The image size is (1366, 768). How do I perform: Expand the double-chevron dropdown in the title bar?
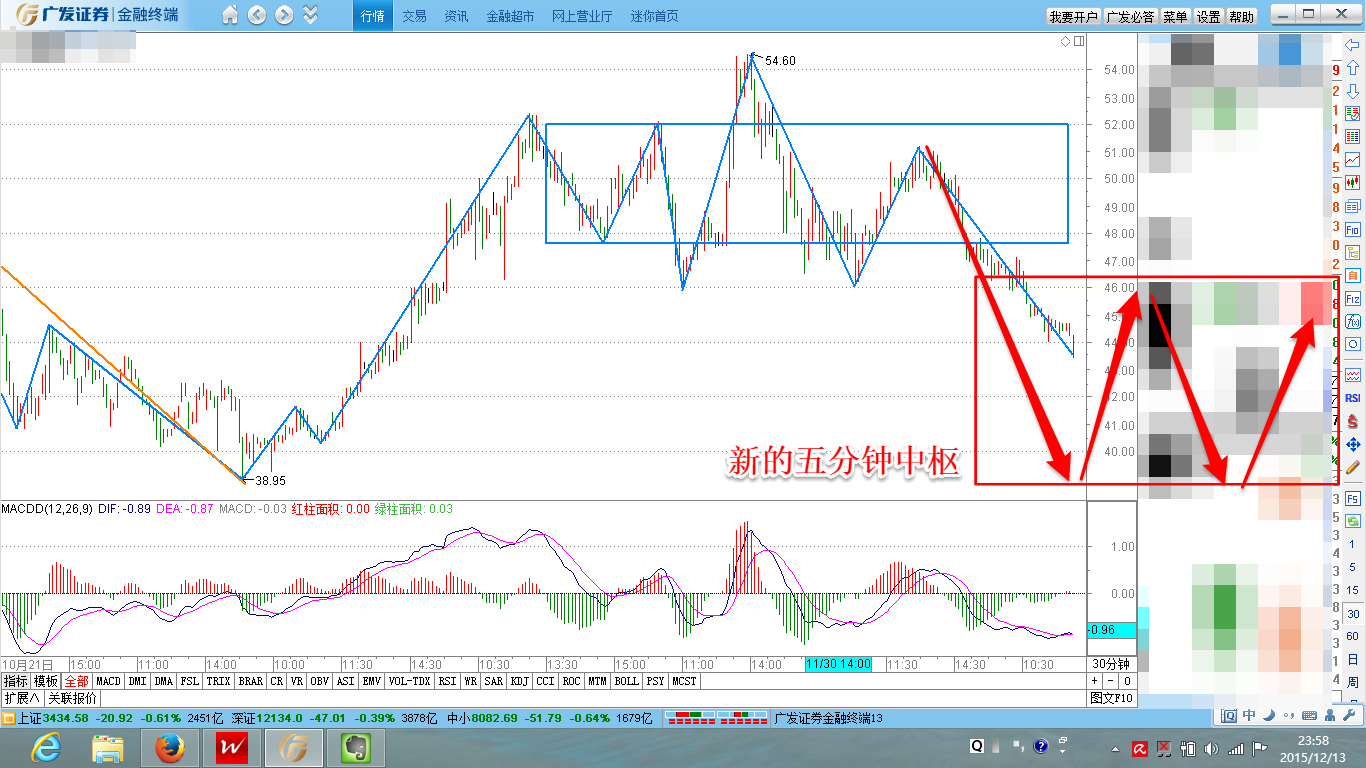pos(310,15)
